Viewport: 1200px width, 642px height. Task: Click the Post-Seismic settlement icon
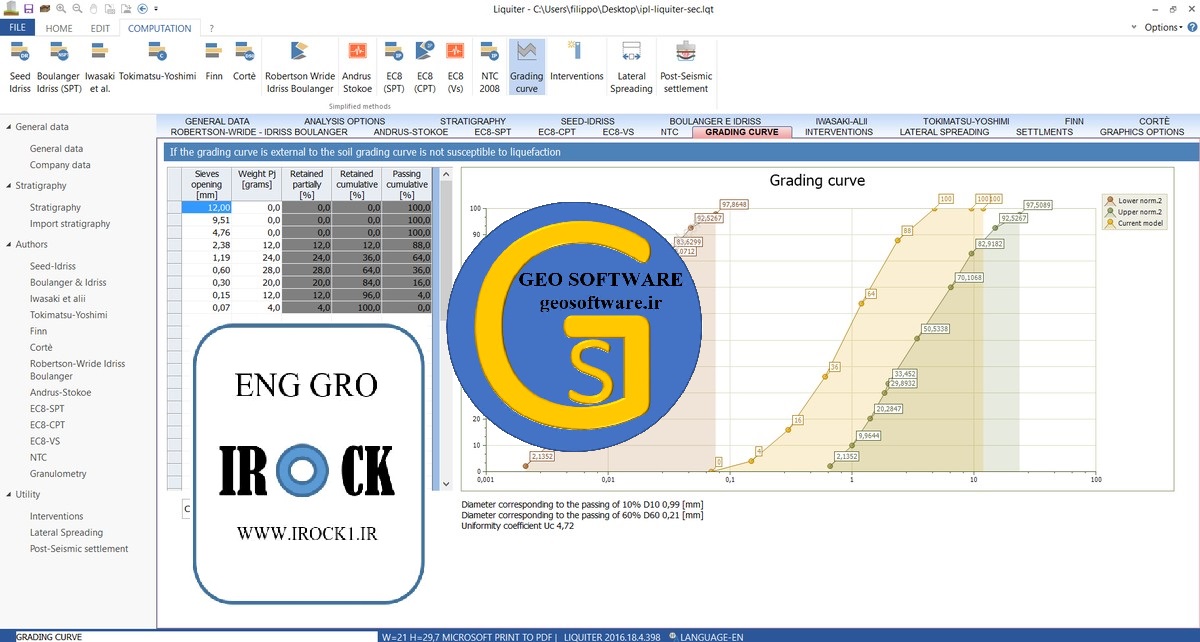point(685,52)
